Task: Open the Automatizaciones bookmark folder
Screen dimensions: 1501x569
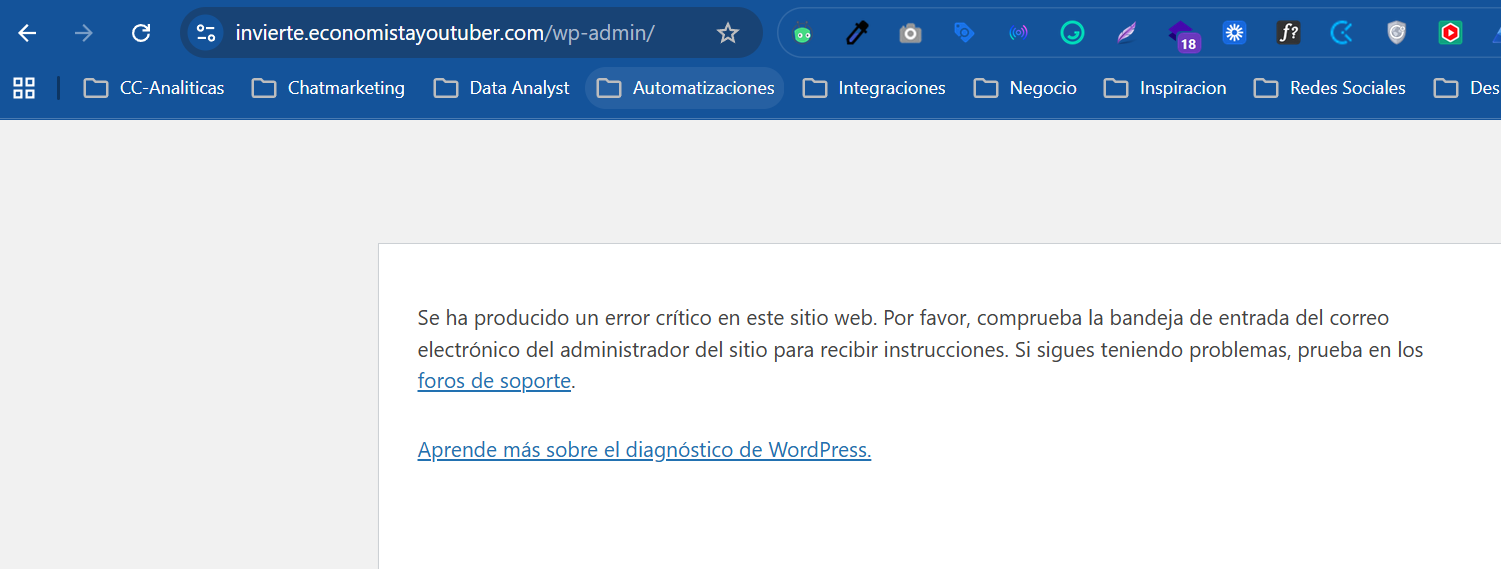Action: point(685,88)
